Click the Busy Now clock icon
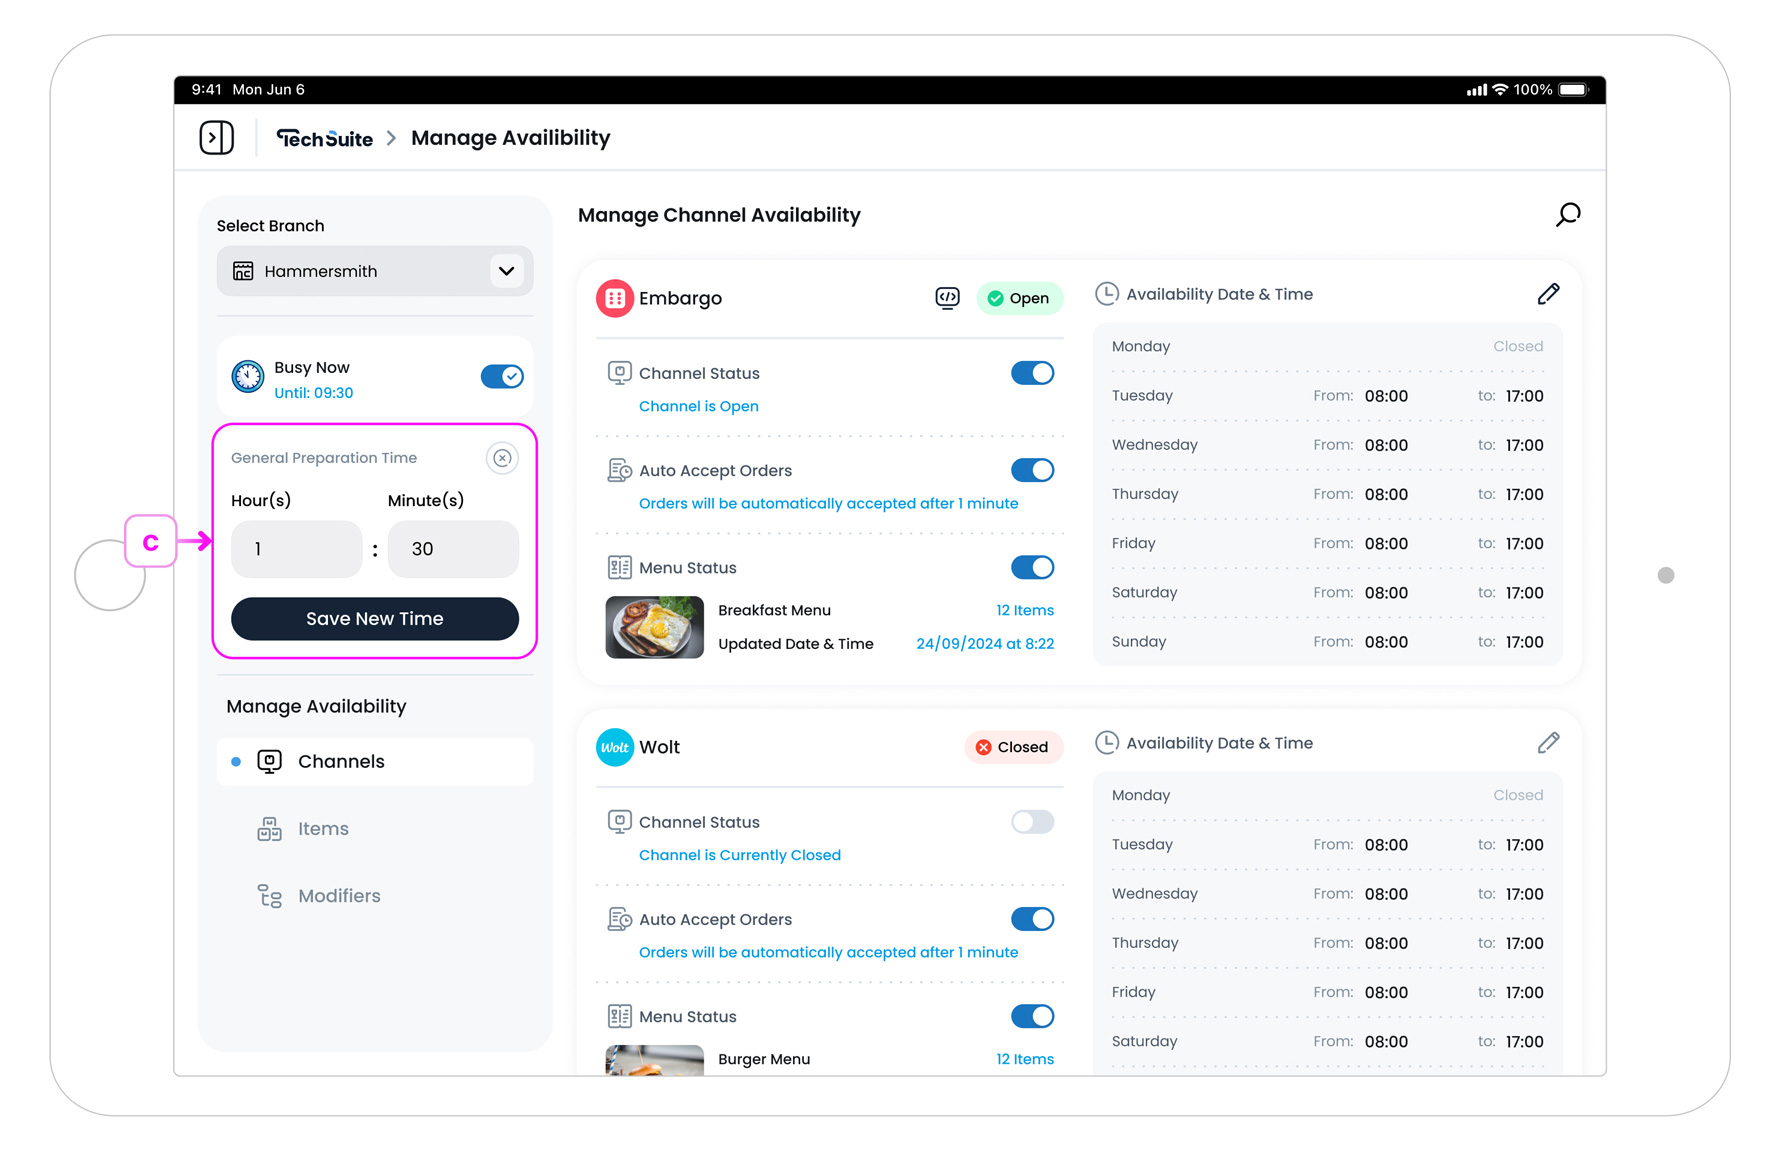The height and width of the screenshot is (1151, 1769). [248, 377]
